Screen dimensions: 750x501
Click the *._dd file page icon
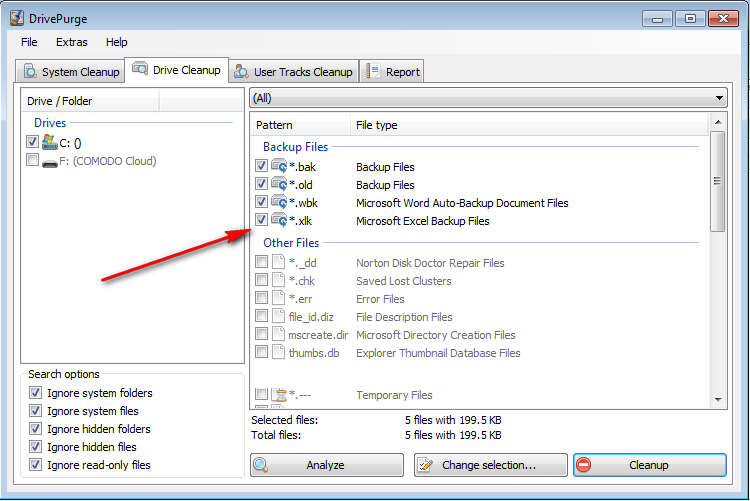[278, 262]
